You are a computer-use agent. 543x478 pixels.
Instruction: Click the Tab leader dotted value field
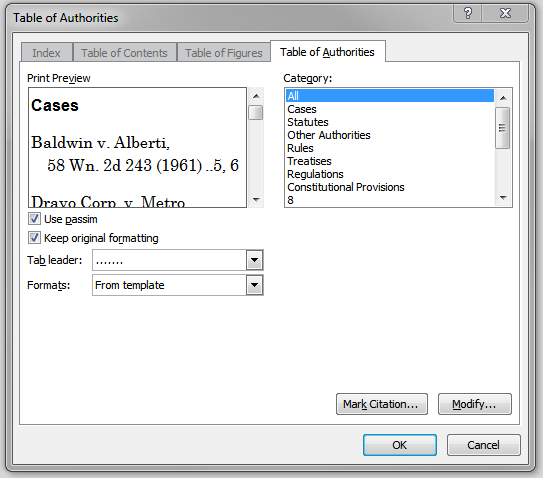coord(170,260)
